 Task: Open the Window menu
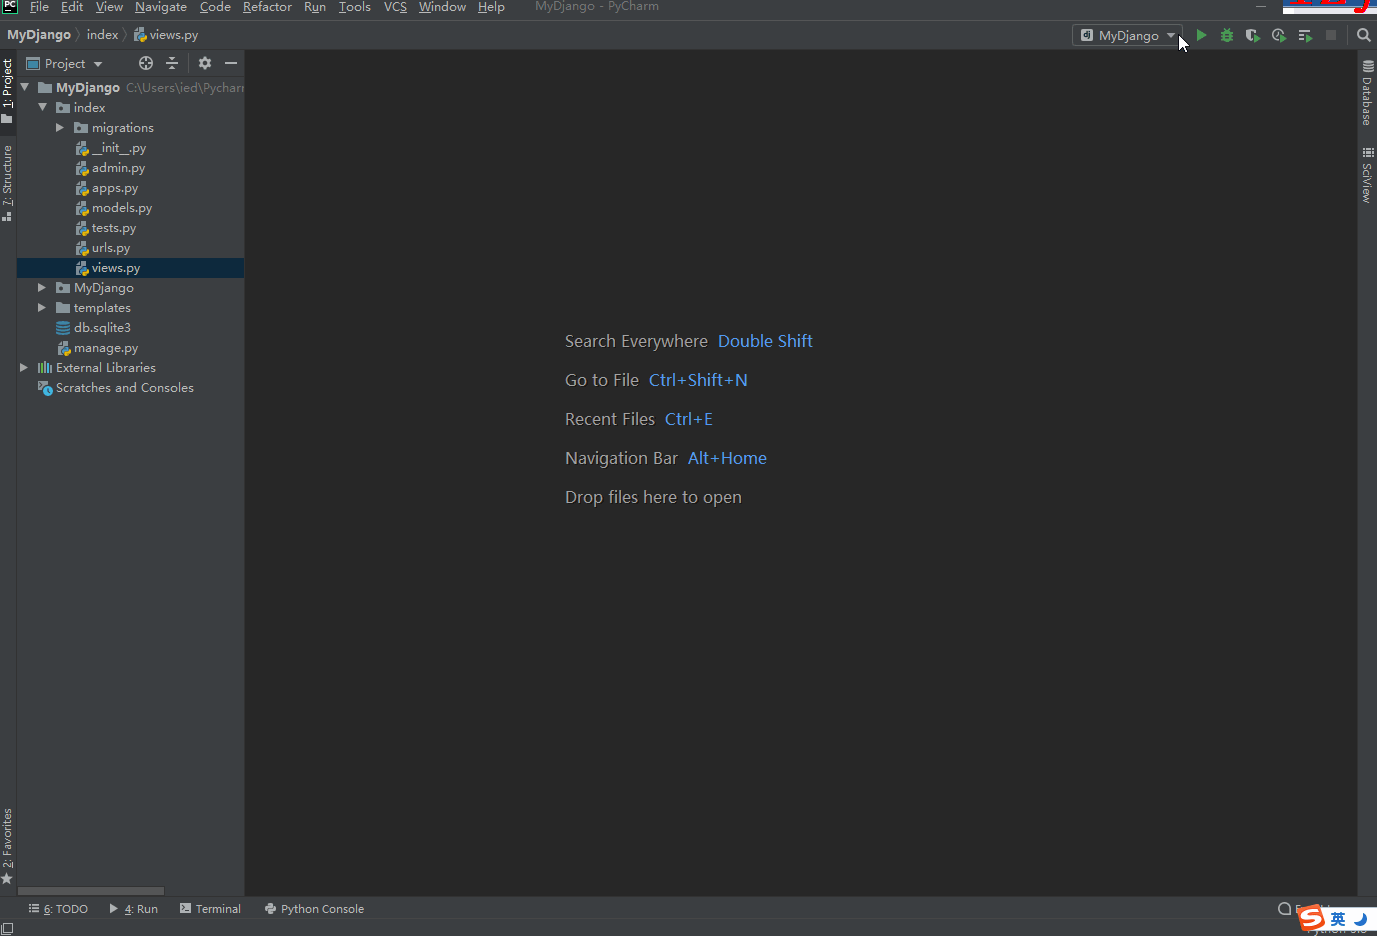[x=442, y=7]
